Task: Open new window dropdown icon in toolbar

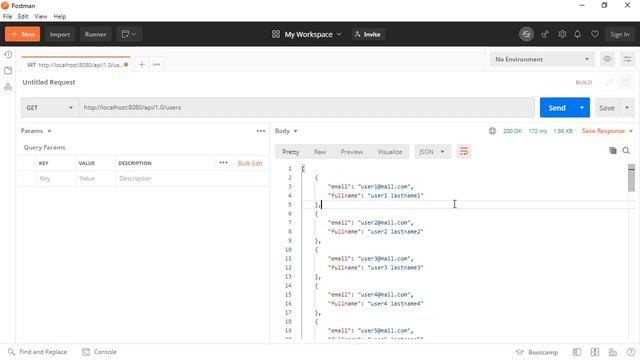Action: click(x=129, y=34)
